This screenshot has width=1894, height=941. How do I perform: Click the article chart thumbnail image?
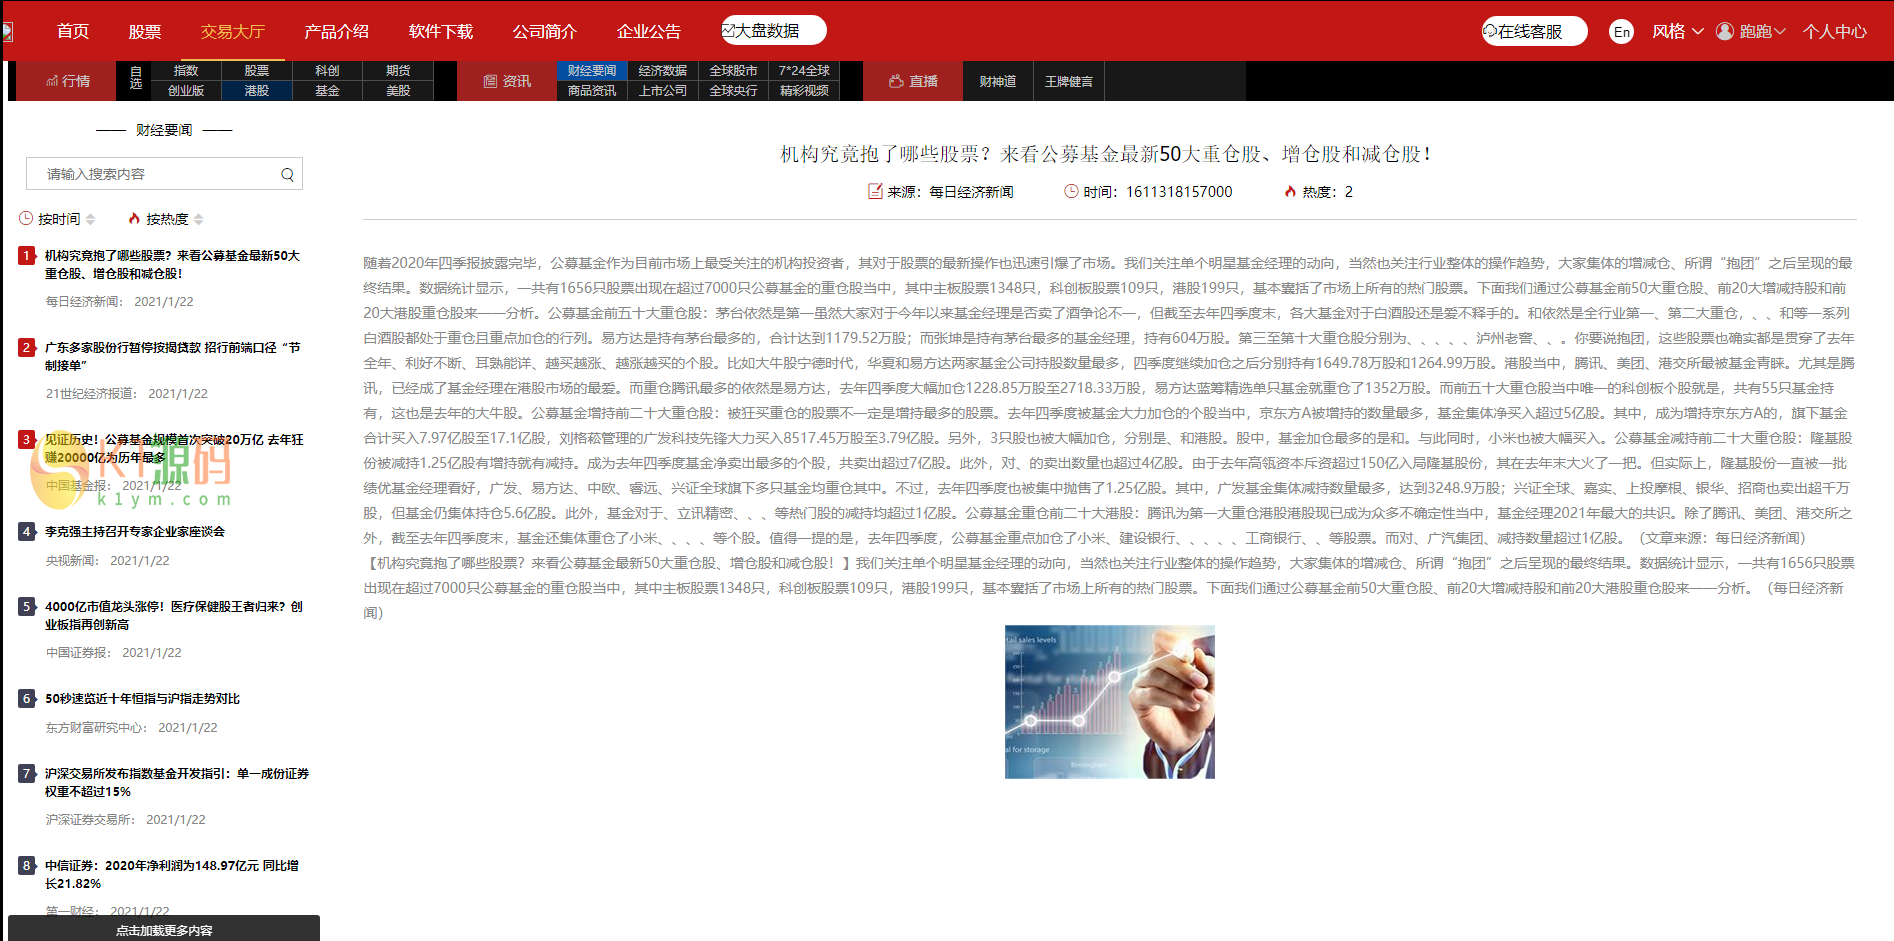[1109, 702]
